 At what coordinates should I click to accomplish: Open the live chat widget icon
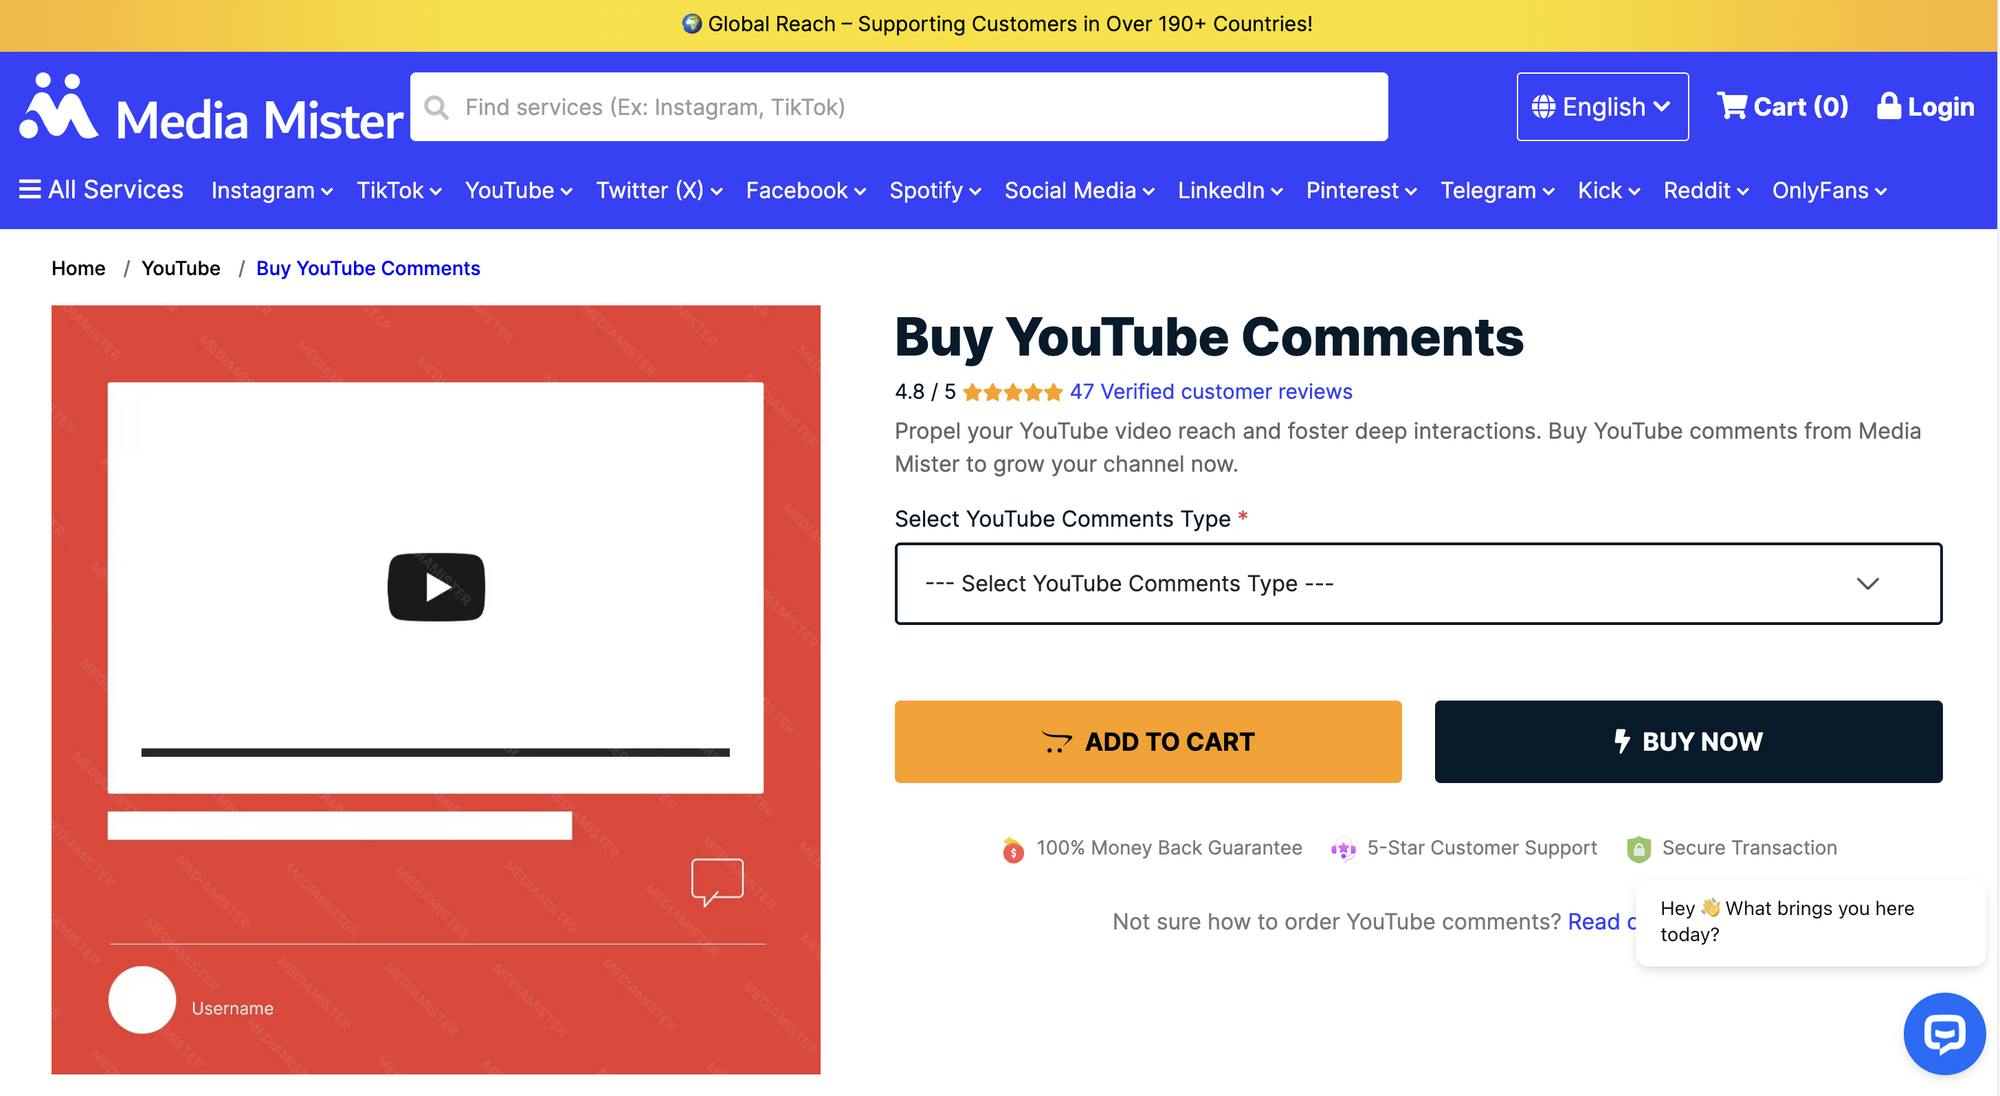(x=1944, y=1034)
